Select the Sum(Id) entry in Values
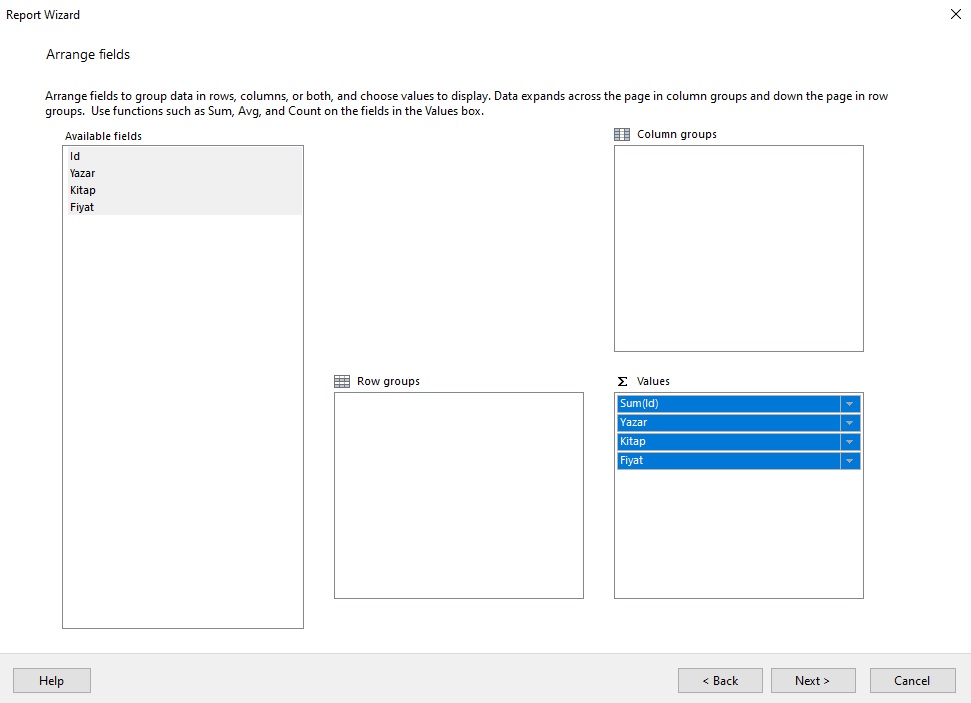Image resolution: width=971 pixels, height=703 pixels. [x=729, y=404]
